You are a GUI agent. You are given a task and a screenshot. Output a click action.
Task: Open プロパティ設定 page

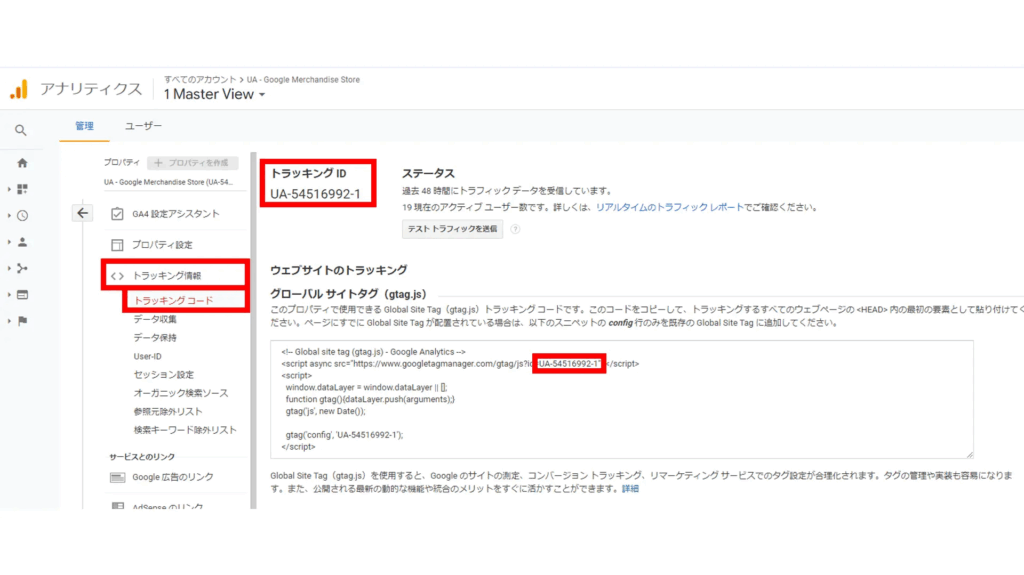tap(162, 245)
